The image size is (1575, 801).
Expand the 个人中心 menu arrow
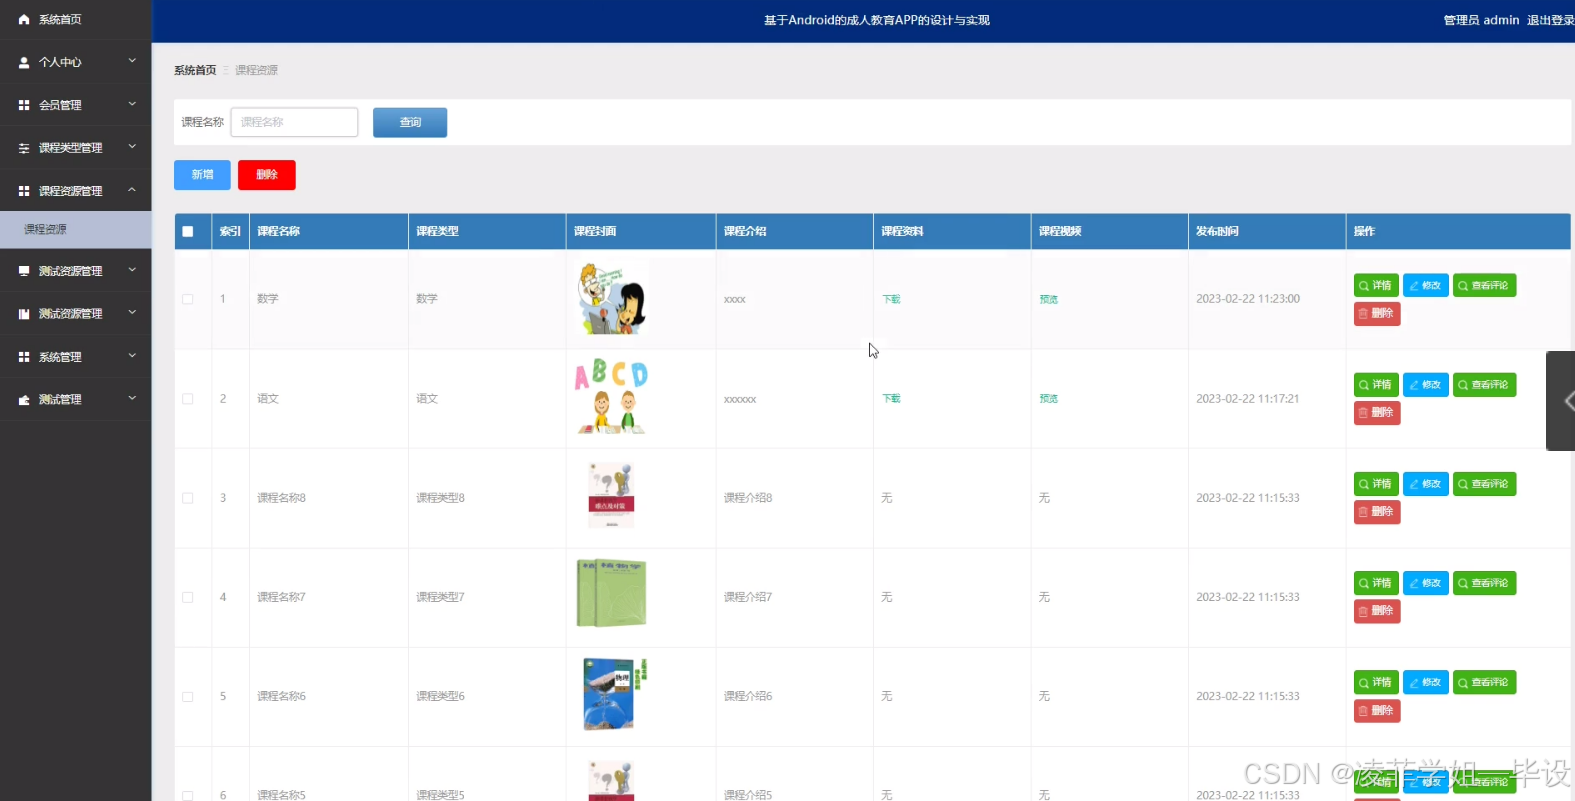click(132, 61)
